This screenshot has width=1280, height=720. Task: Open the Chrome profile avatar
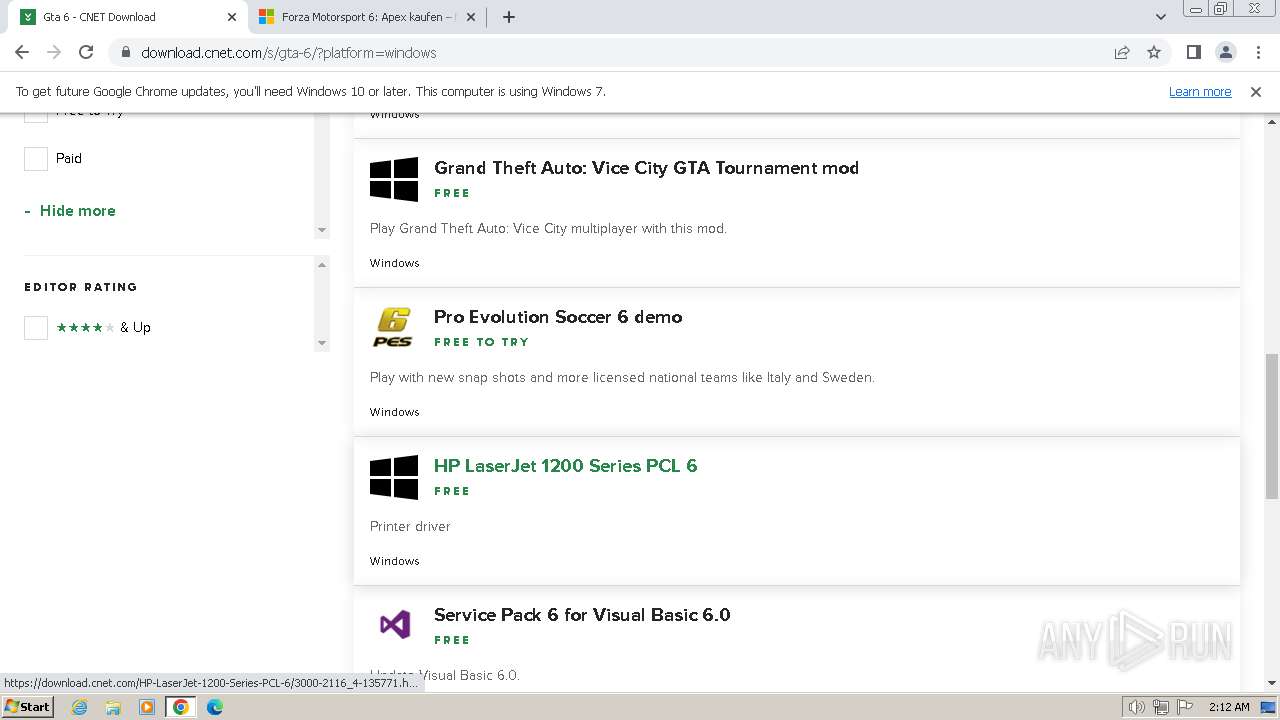tap(1226, 52)
